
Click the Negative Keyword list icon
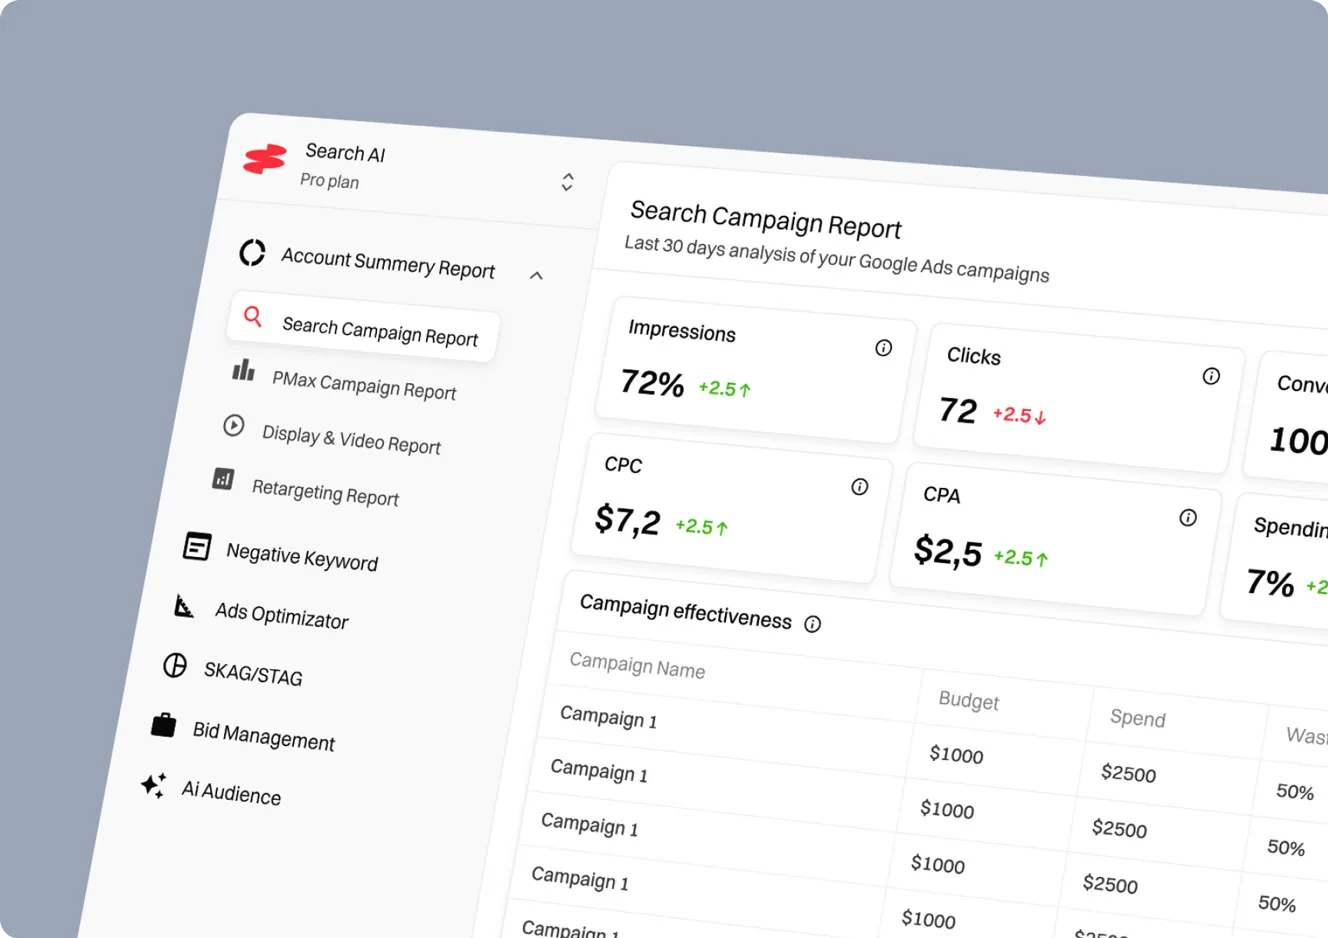coord(197,546)
